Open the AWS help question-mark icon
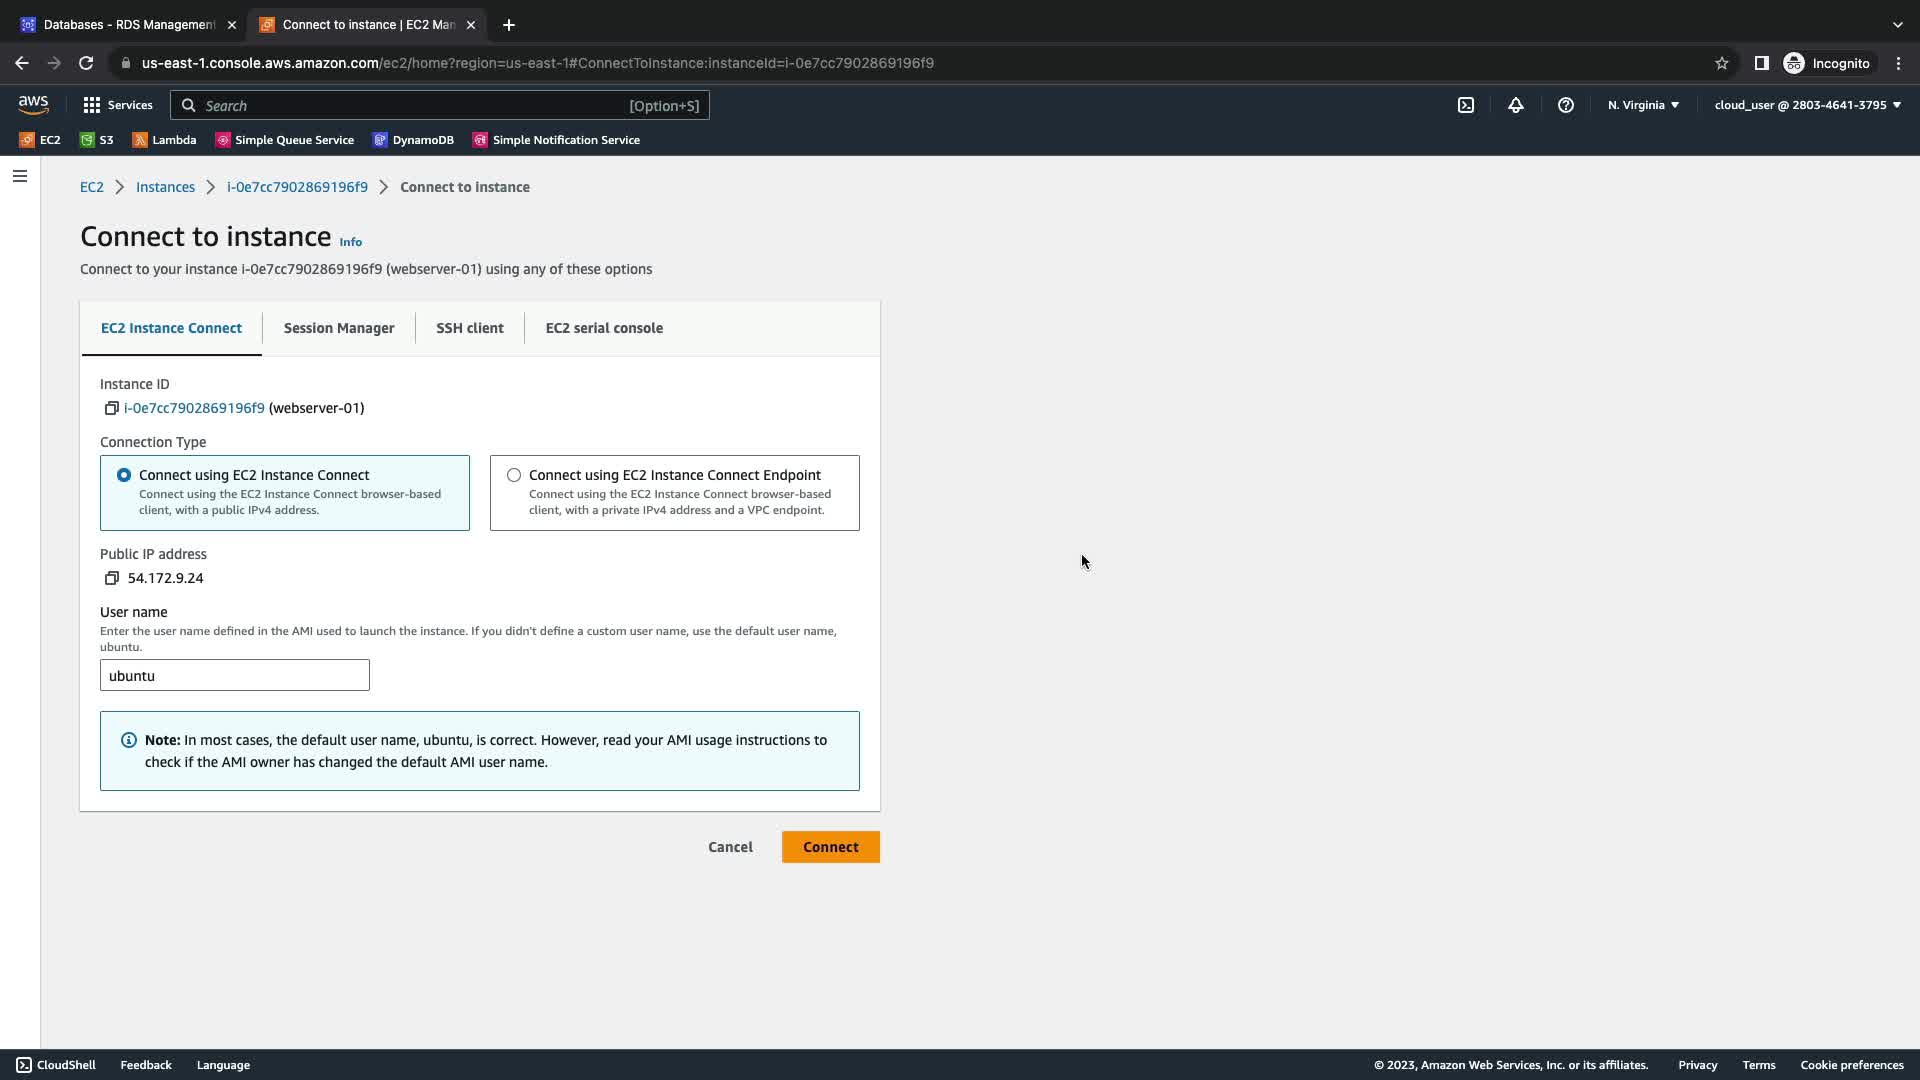 1566,105
